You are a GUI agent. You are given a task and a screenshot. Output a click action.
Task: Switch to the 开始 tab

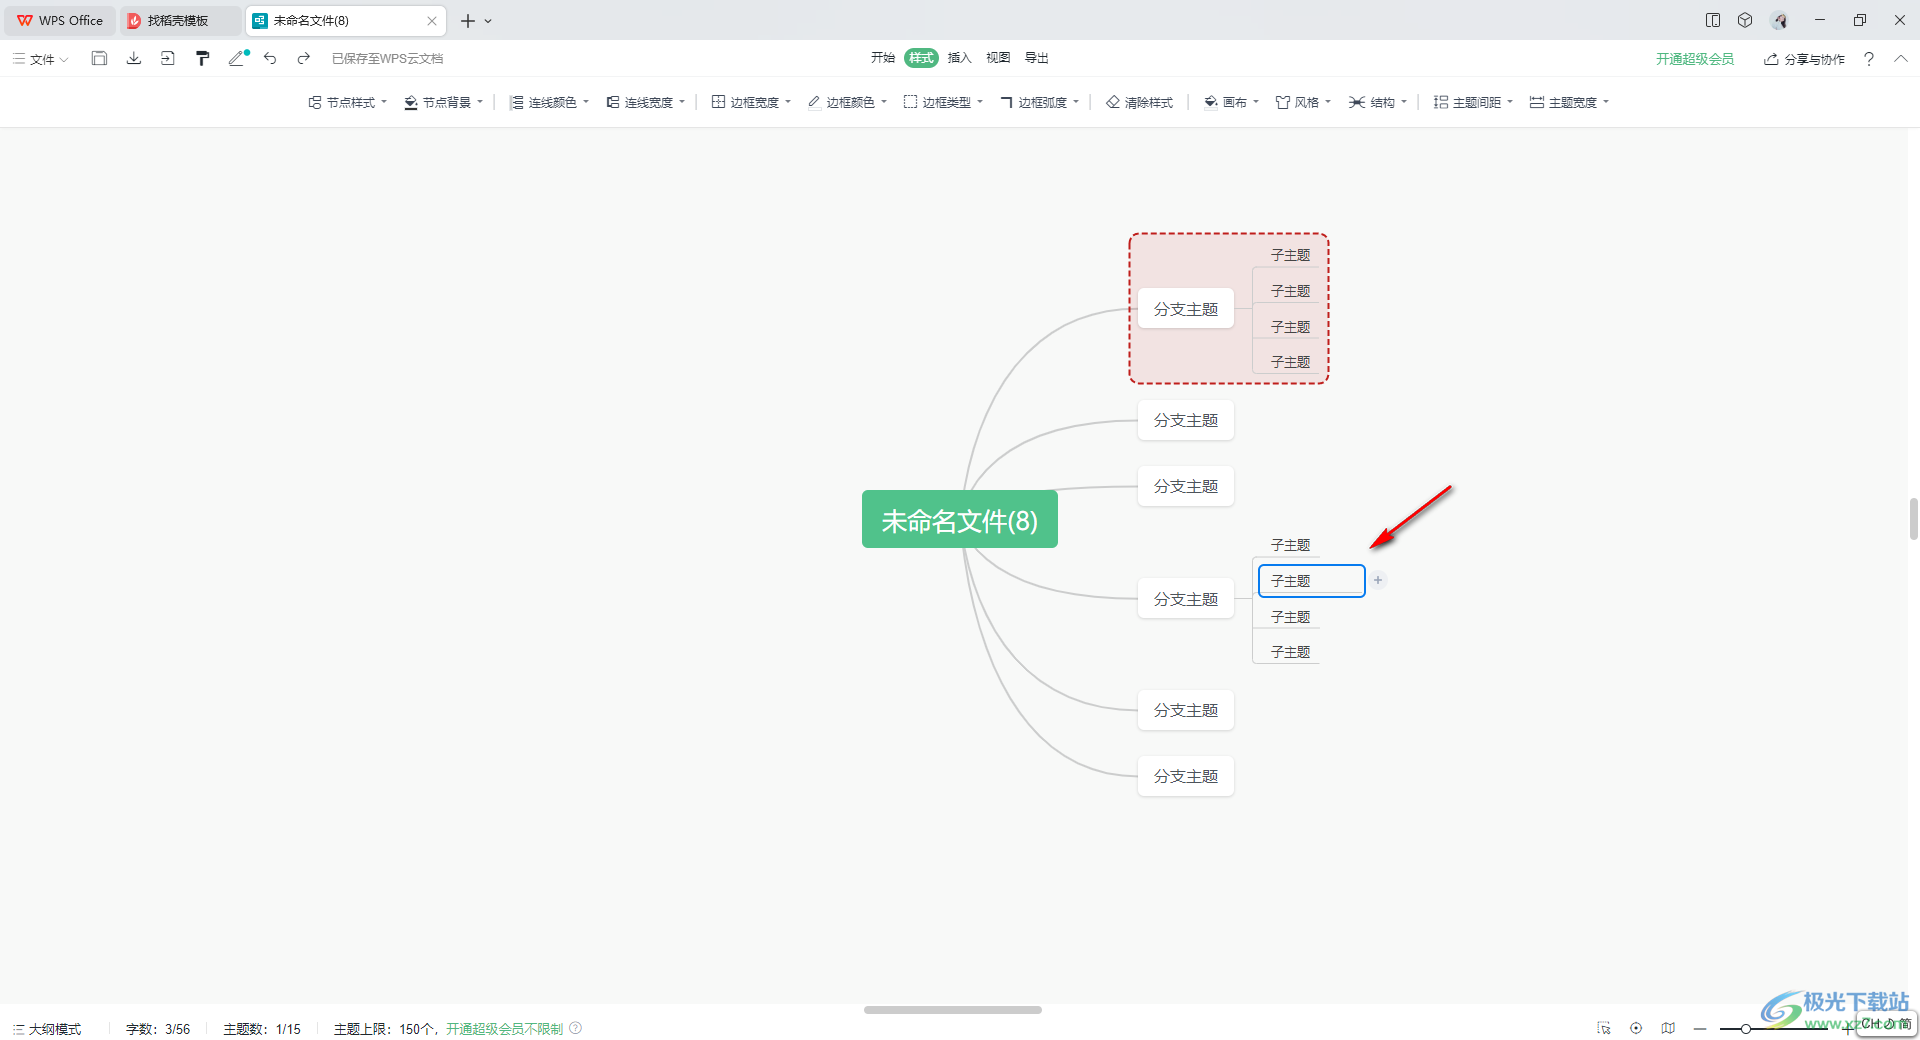click(x=883, y=58)
